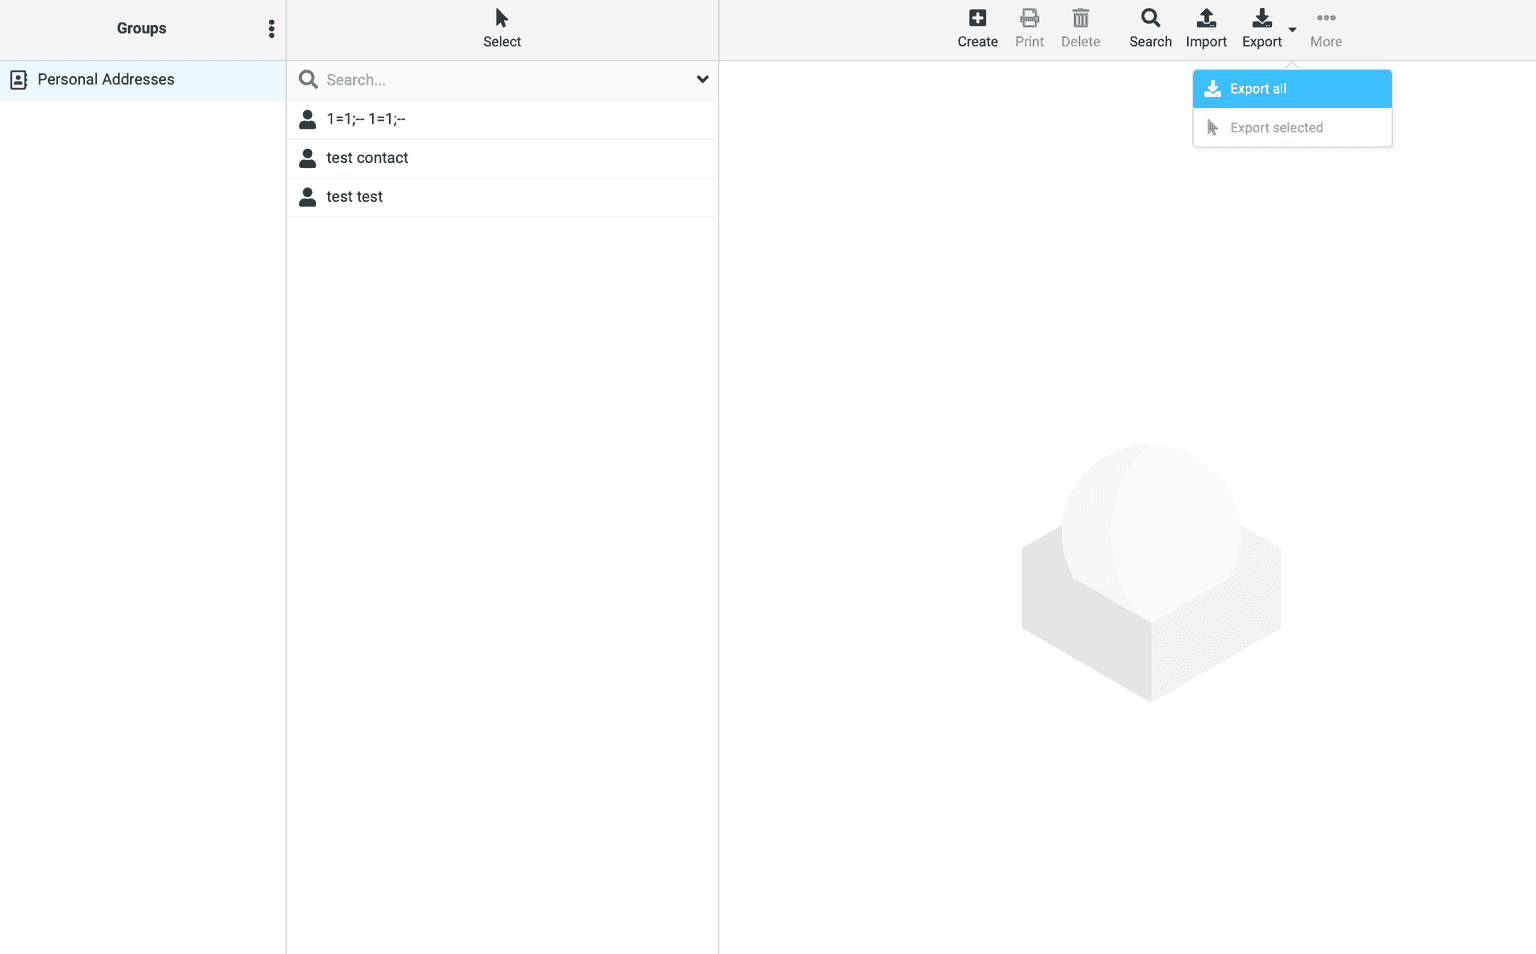This screenshot has height=954, width=1536.
Task: Click the contact silhouette icon beside test test
Action: click(x=307, y=196)
